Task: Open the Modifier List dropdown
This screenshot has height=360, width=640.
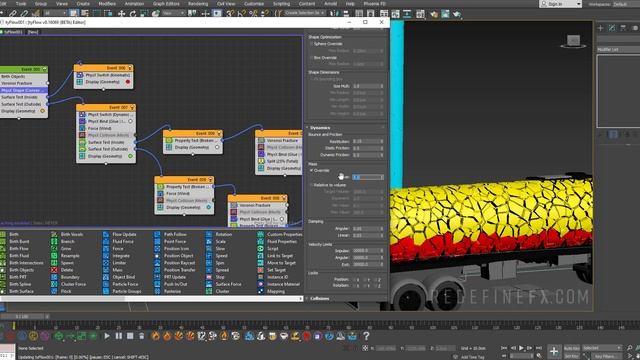Action: pos(618,49)
